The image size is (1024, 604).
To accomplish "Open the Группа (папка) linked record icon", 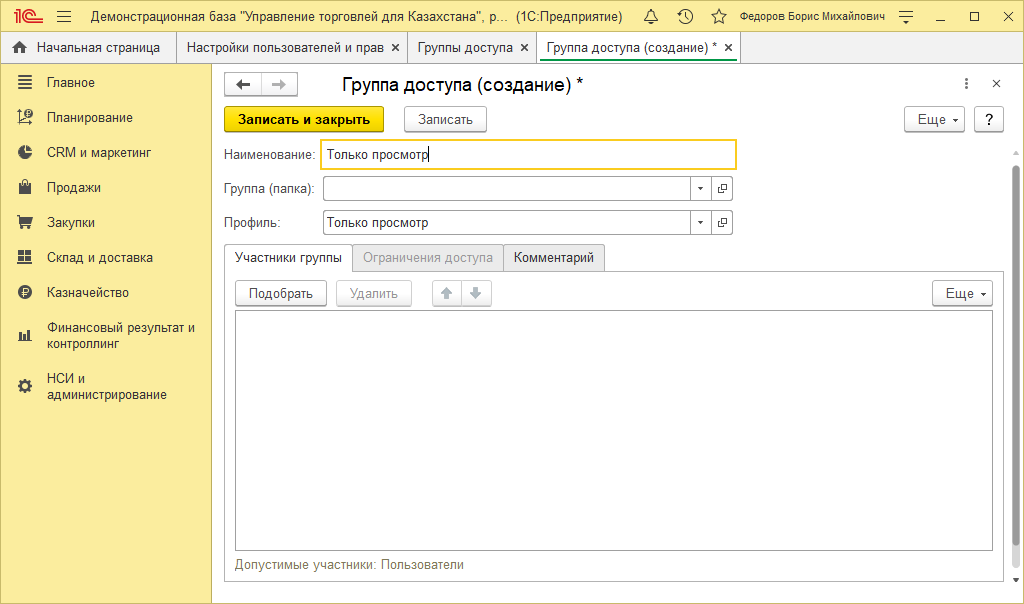I will point(723,188).
